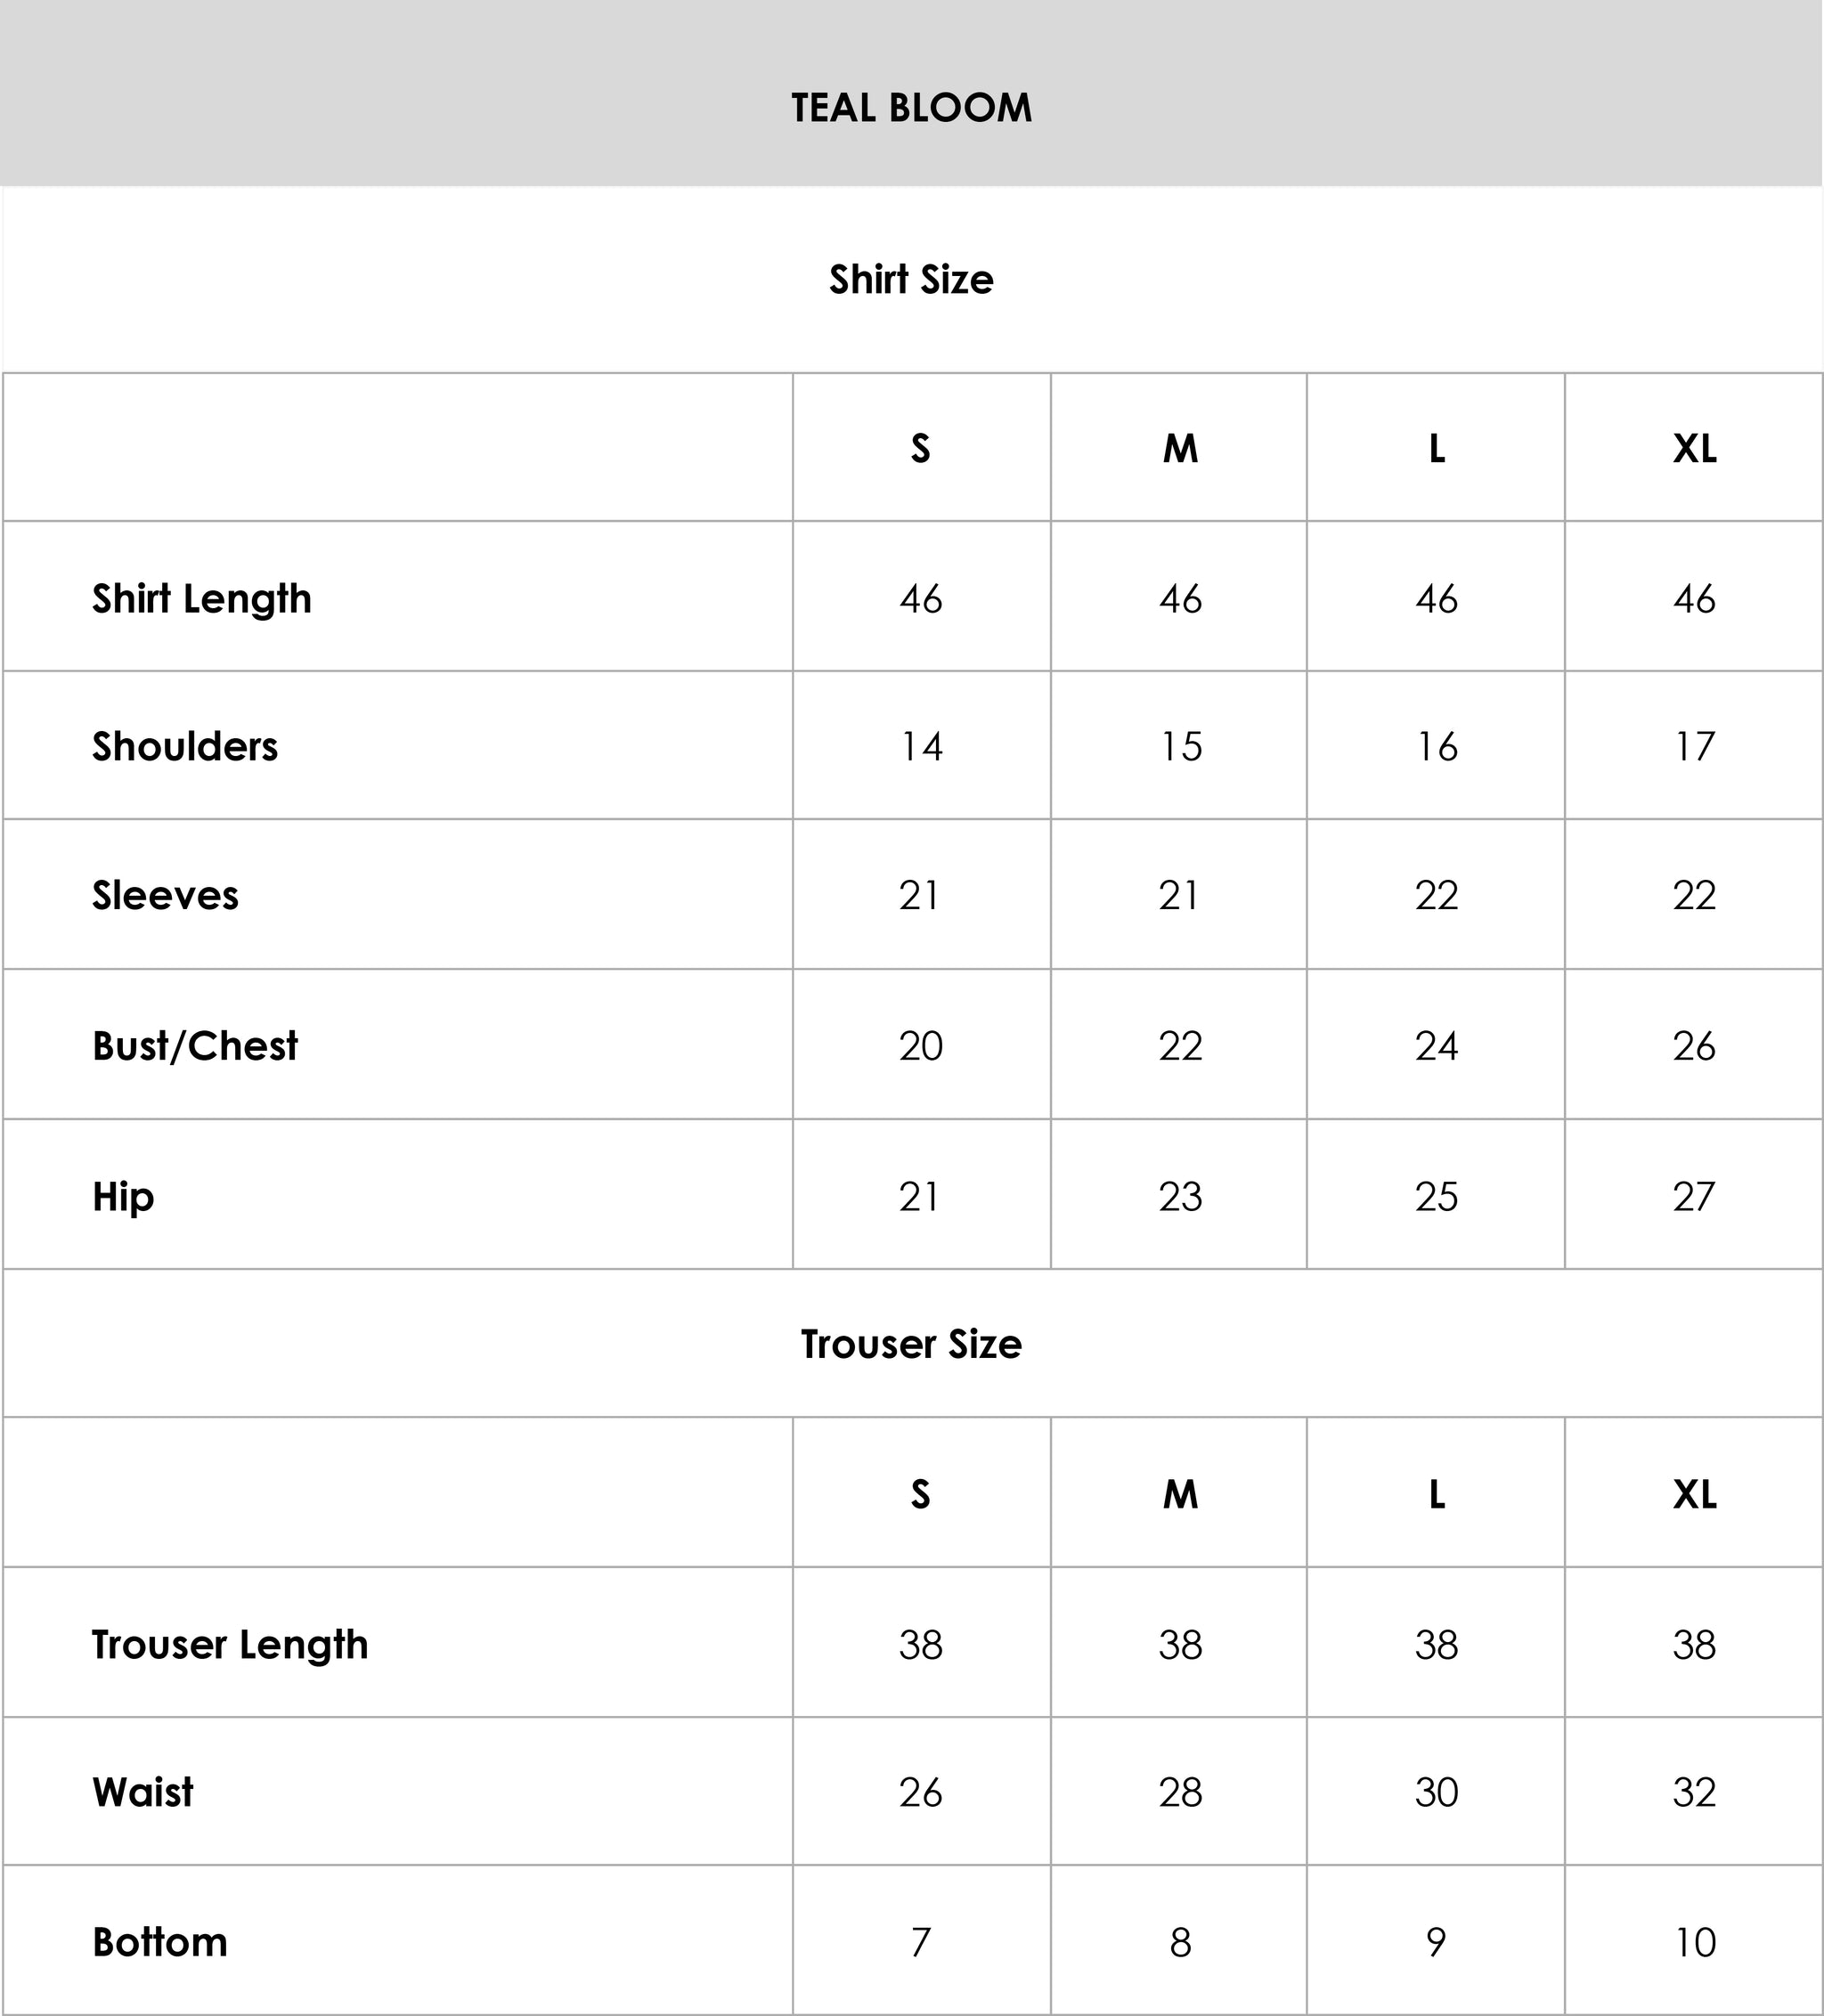
Task: Click Shoulders value 14 for size S
Action: pyautogui.click(x=921, y=746)
